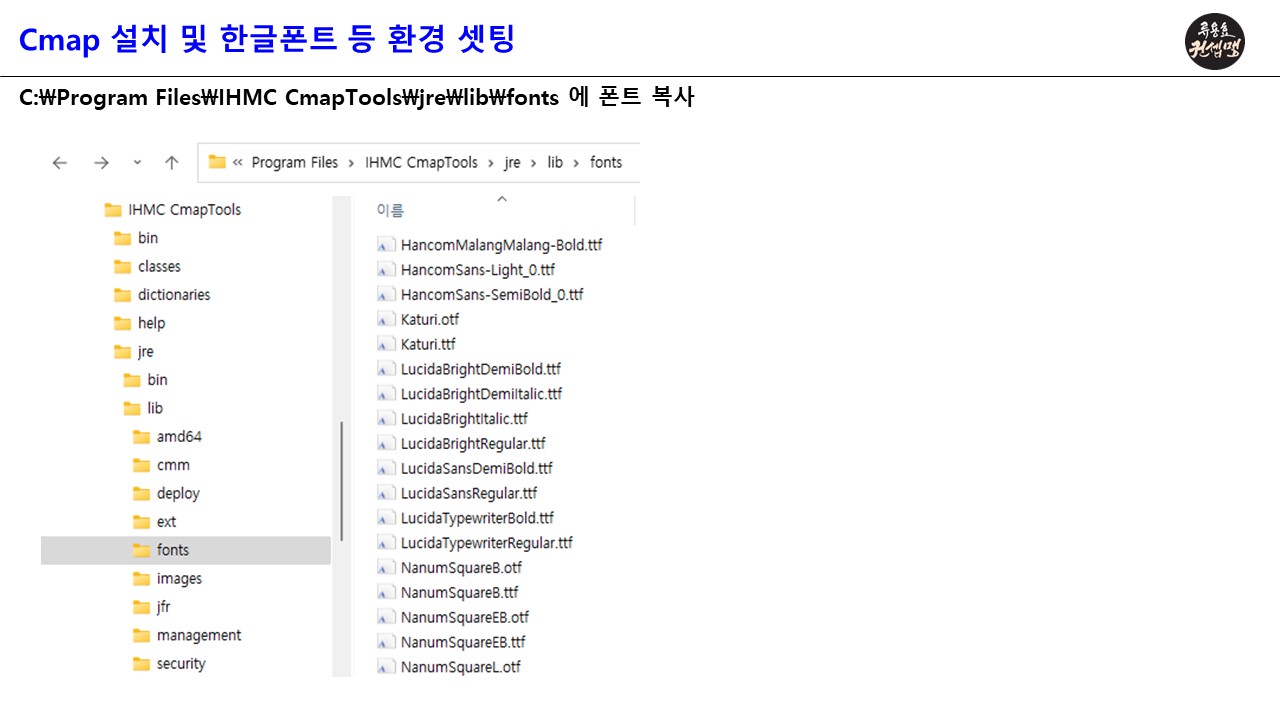Select highlighted fonts folder in tree
This screenshot has height=720, width=1280.
click(186, 550)
